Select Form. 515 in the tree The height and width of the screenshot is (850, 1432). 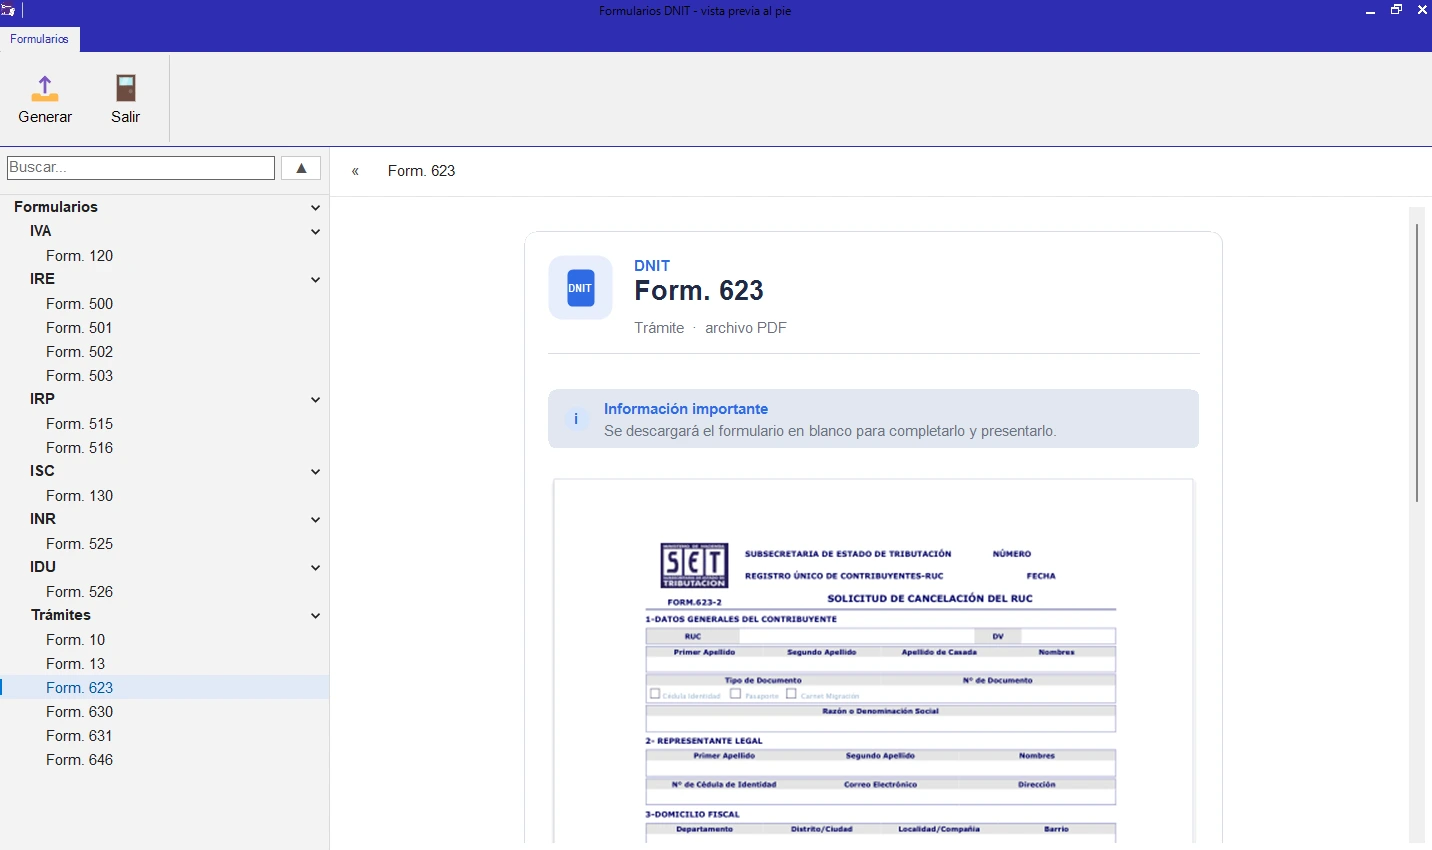point(80,424)
